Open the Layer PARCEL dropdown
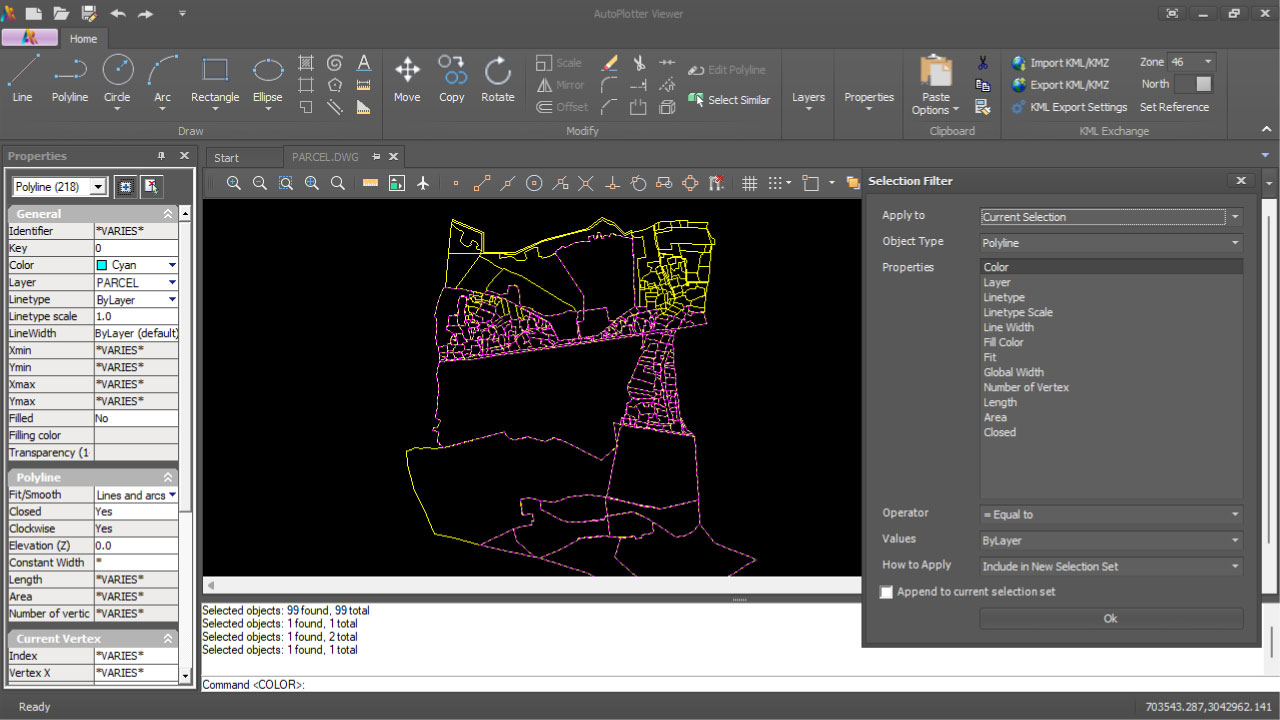Image resolution: width=1280 pixels, height=720 pixels. tap(172, 282)
